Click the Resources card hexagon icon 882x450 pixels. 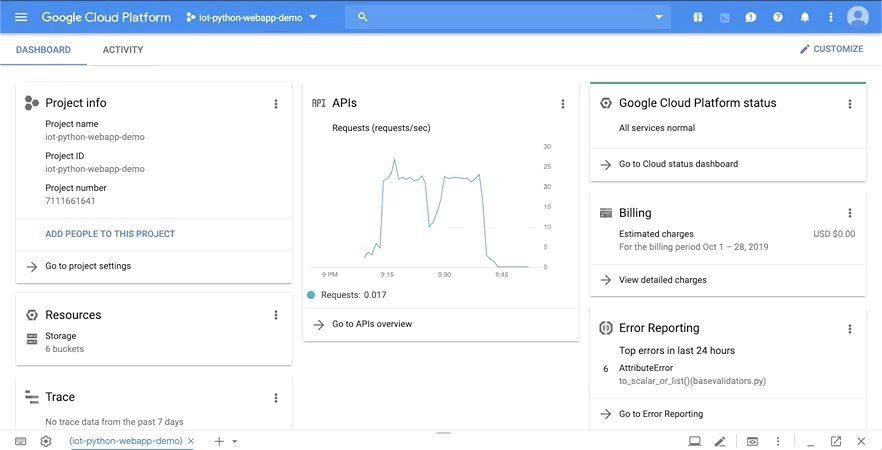click(32, 315)
